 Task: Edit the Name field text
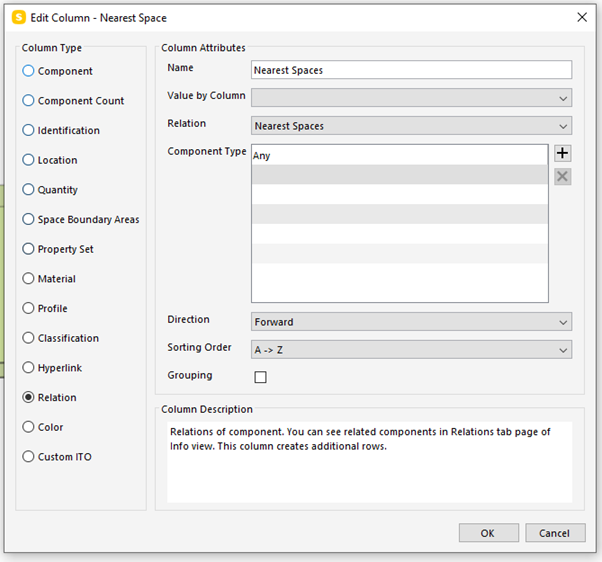(411, 70)
